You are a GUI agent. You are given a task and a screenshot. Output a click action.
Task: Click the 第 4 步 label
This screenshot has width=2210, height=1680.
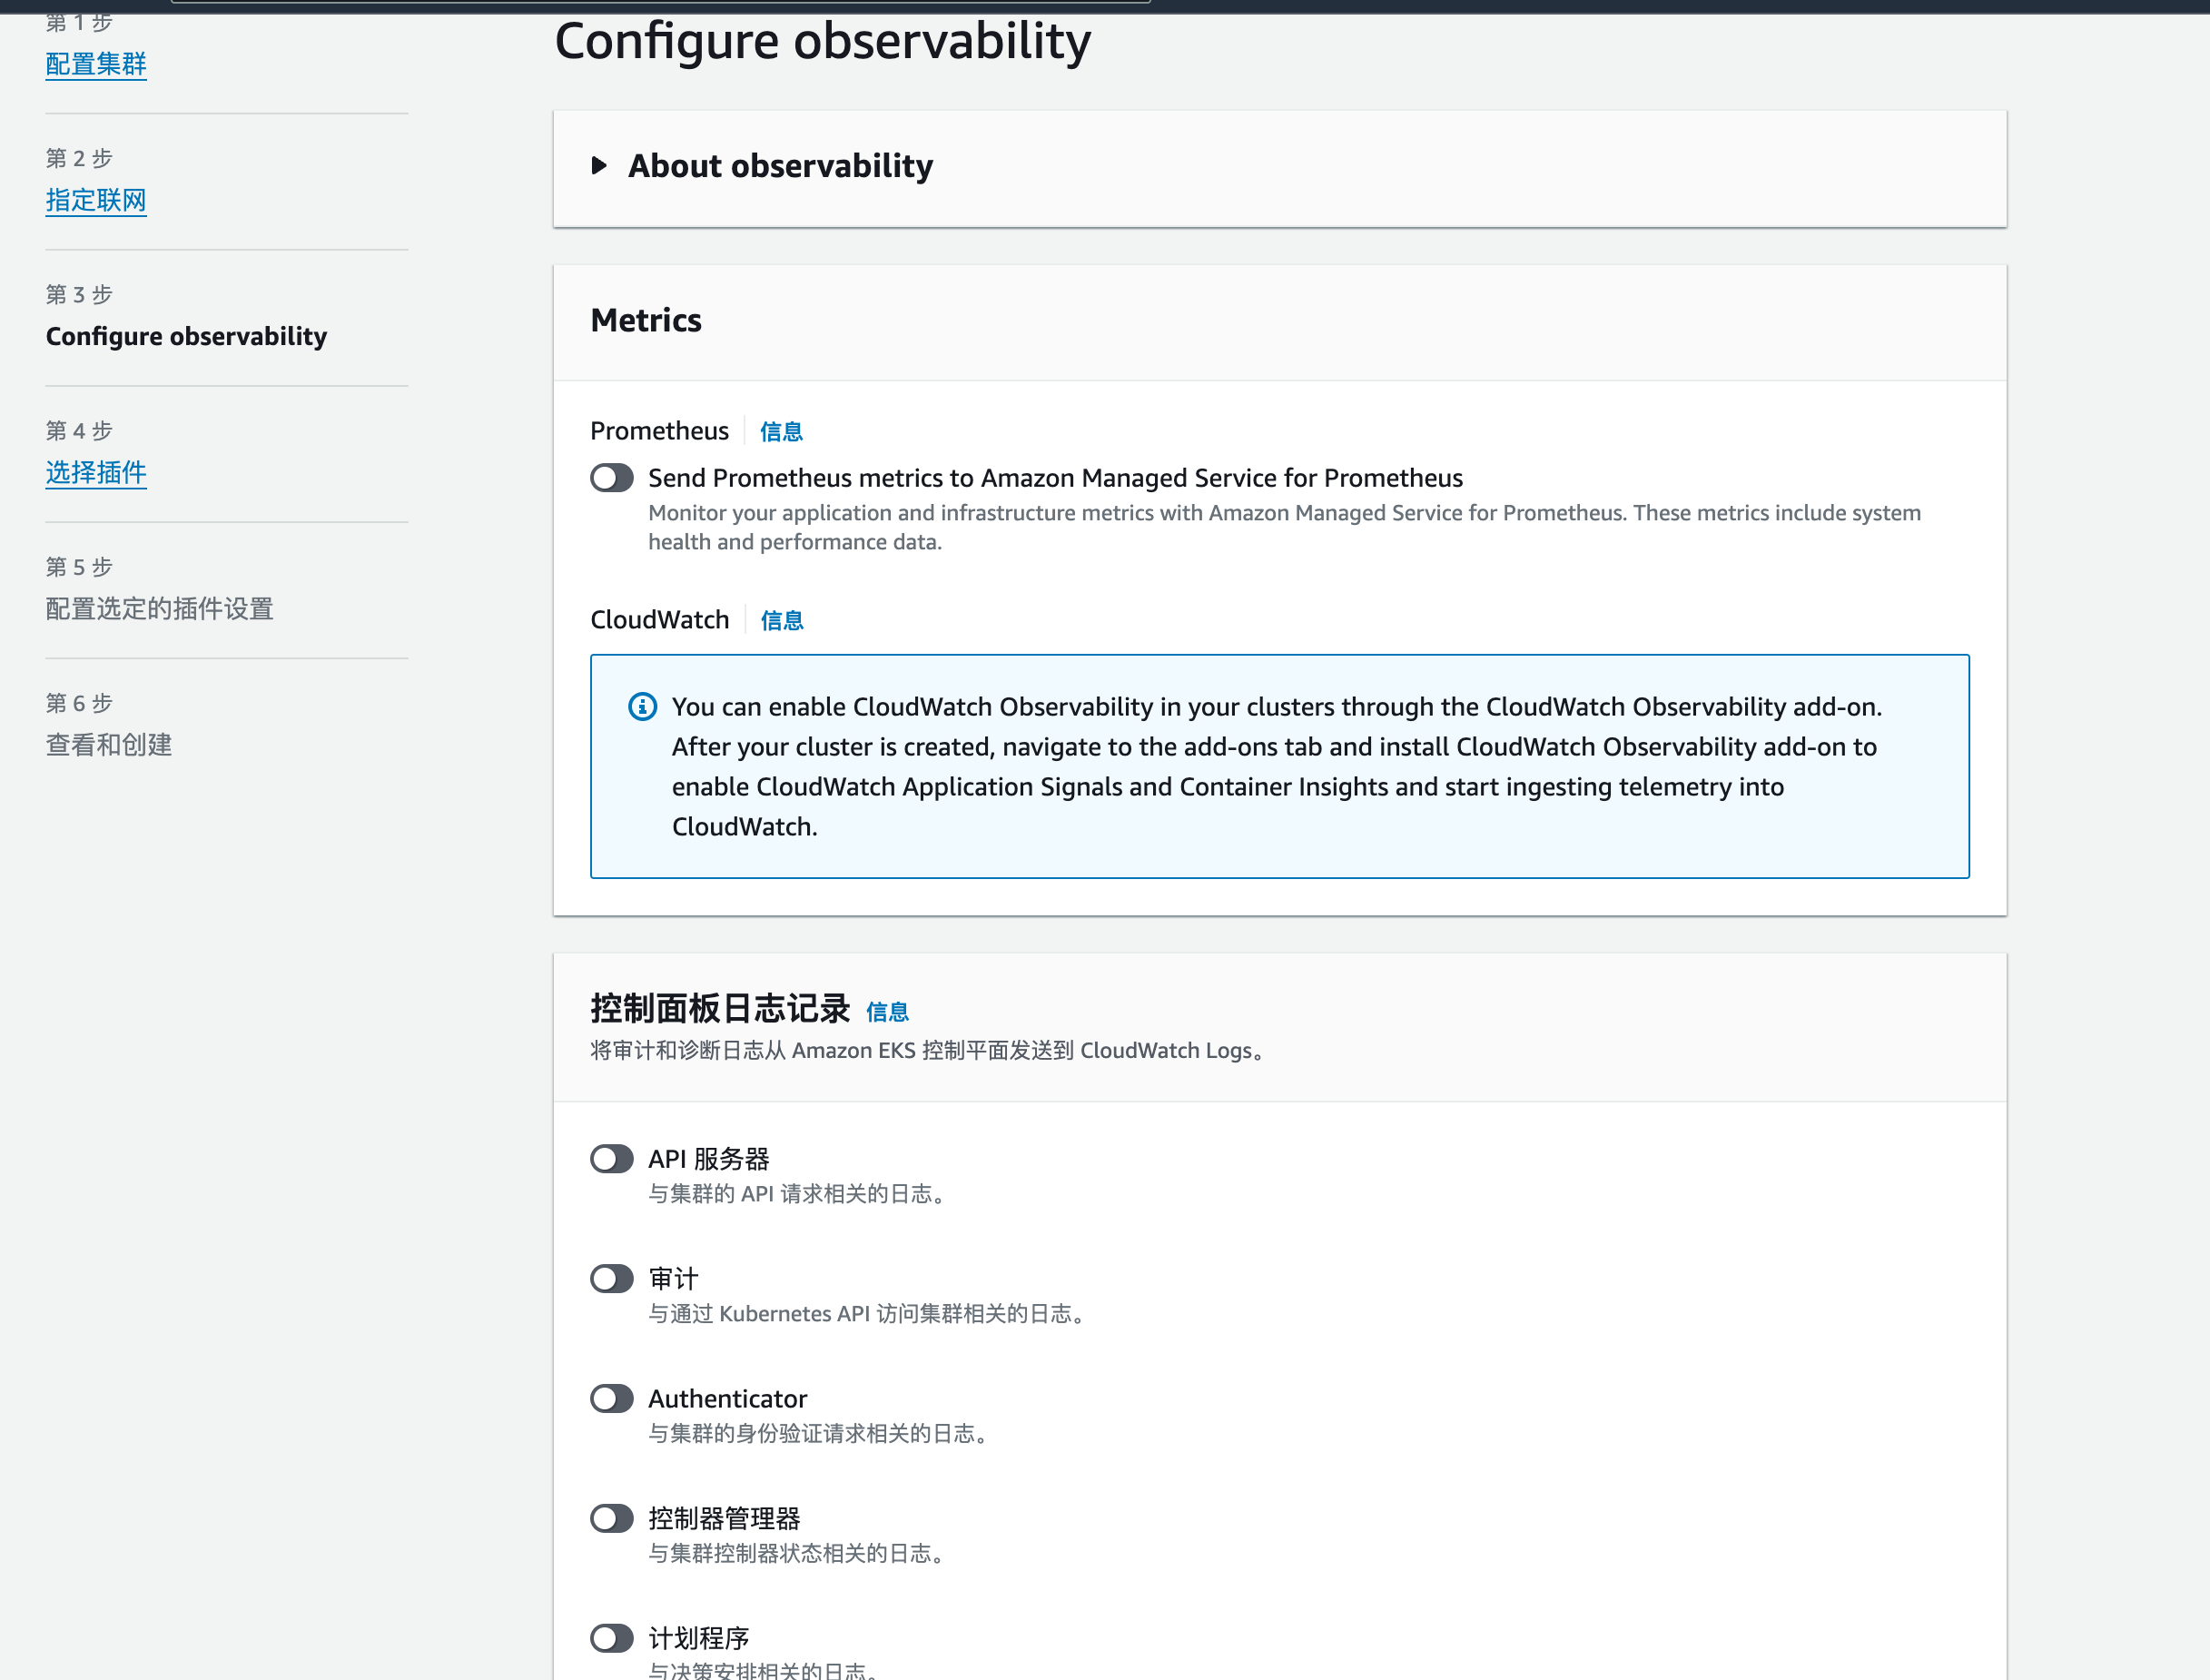pos(79,430)
